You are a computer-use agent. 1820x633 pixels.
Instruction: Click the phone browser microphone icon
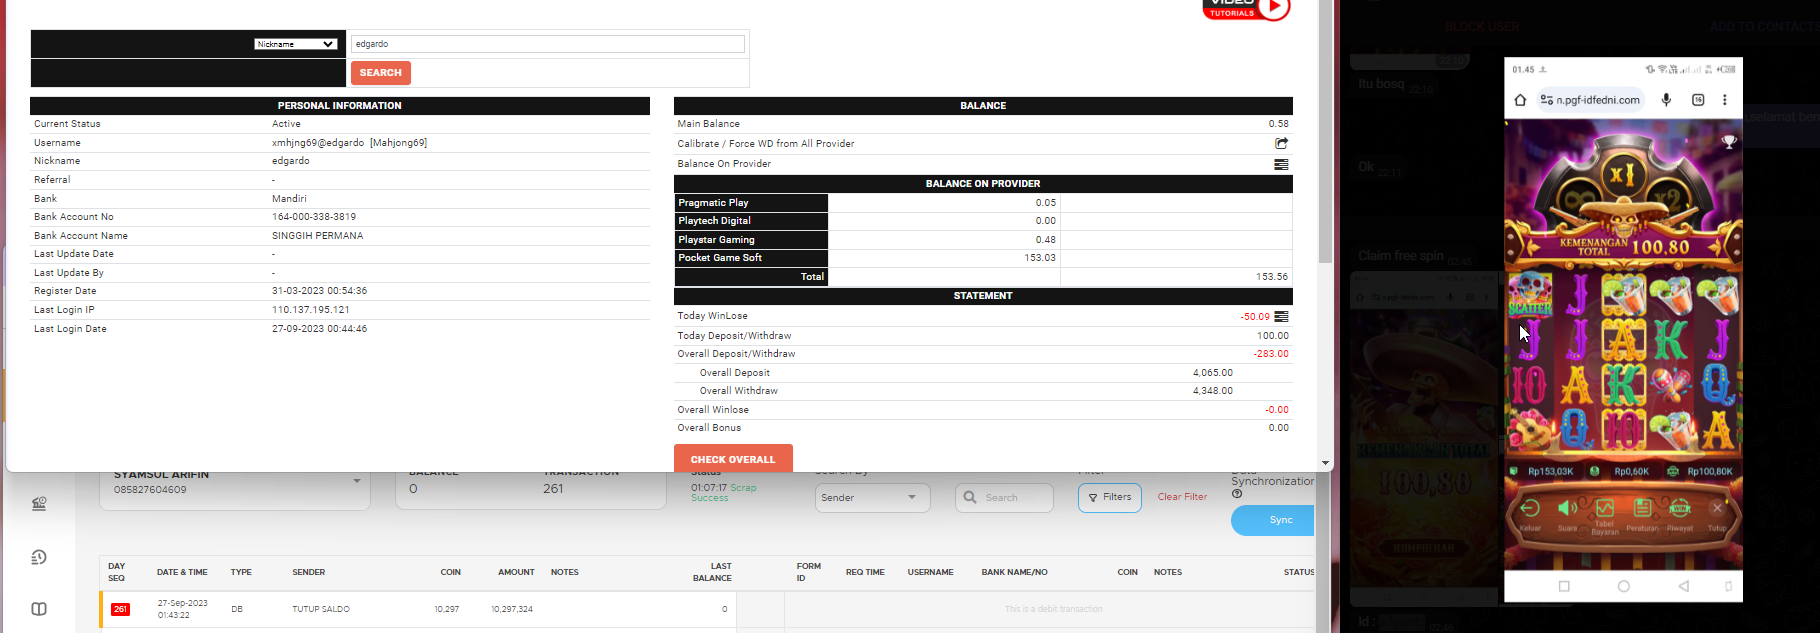coord(1666,100)
